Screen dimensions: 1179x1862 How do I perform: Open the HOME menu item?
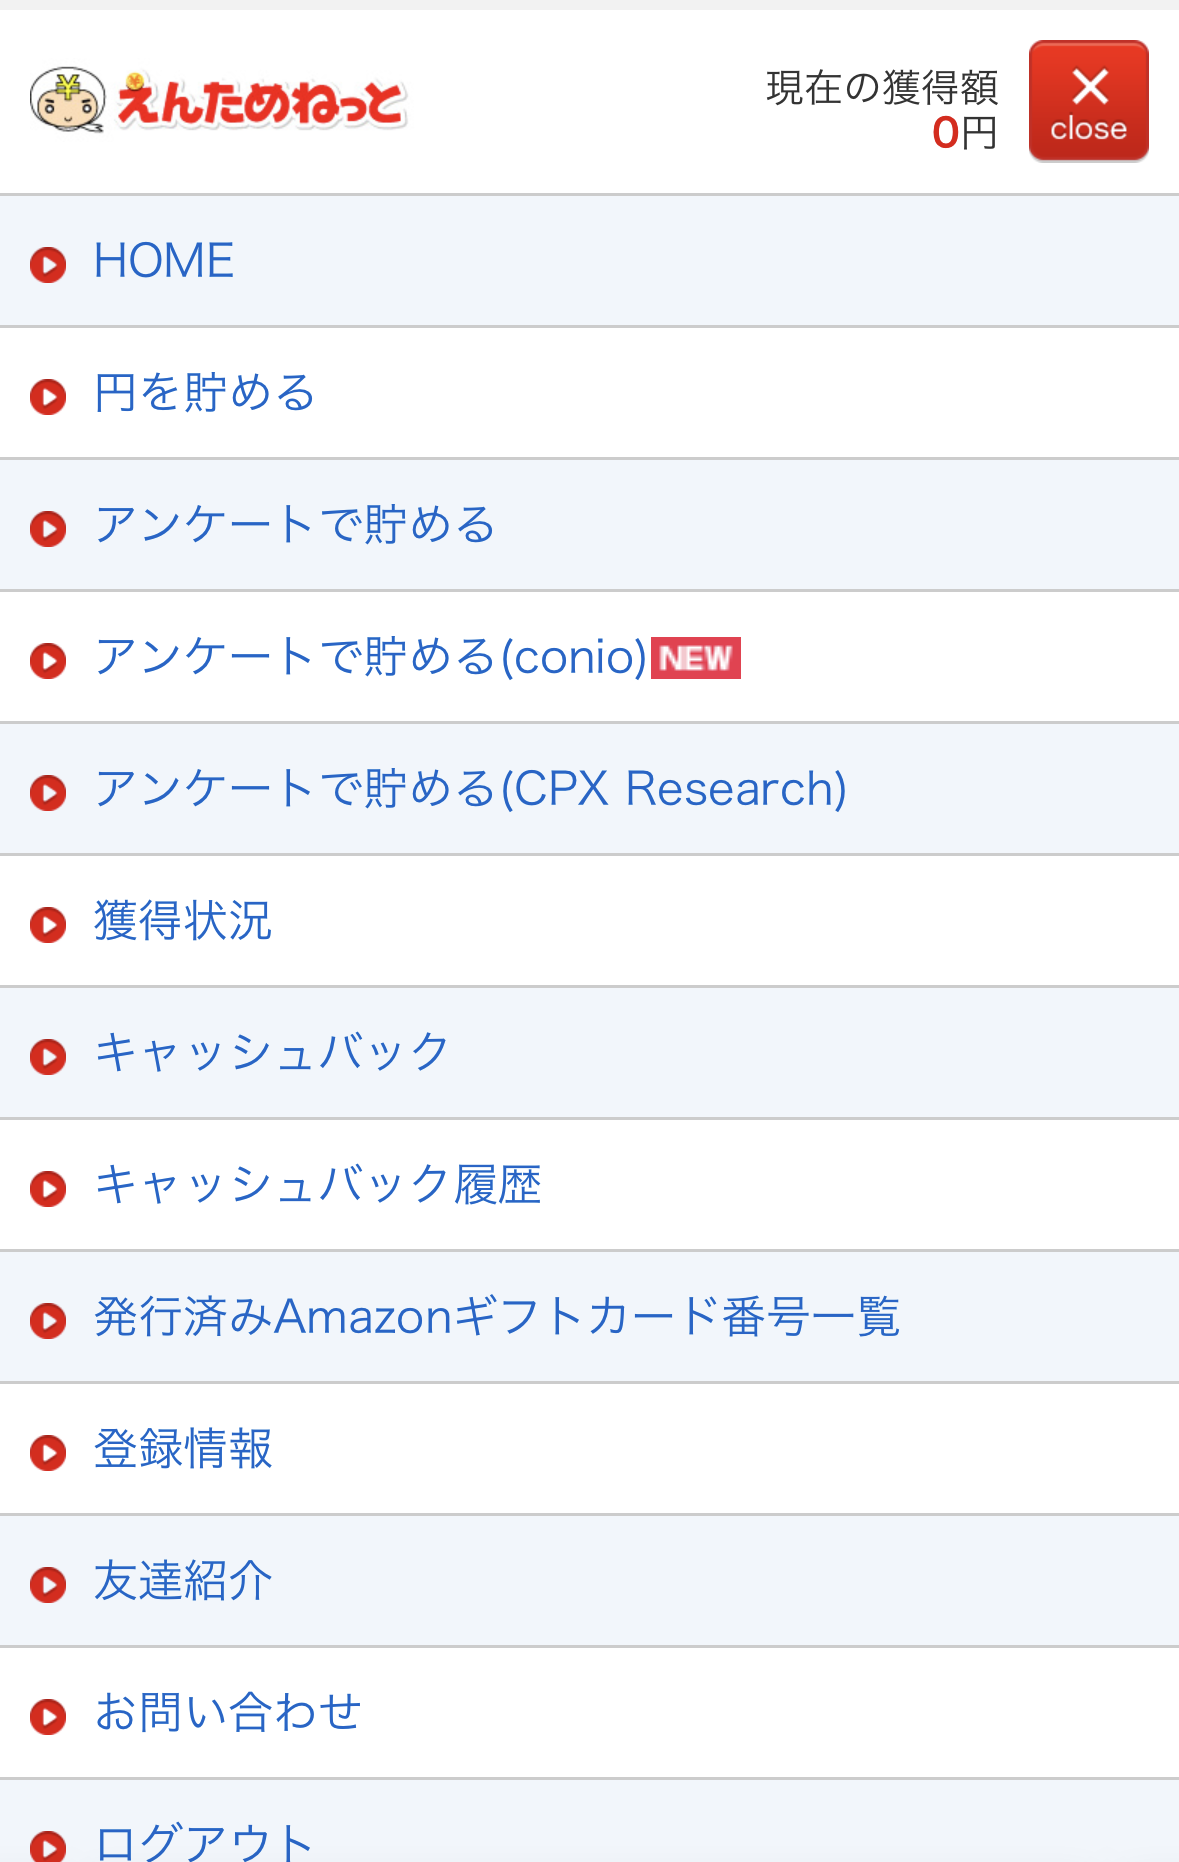pos(164,261)
